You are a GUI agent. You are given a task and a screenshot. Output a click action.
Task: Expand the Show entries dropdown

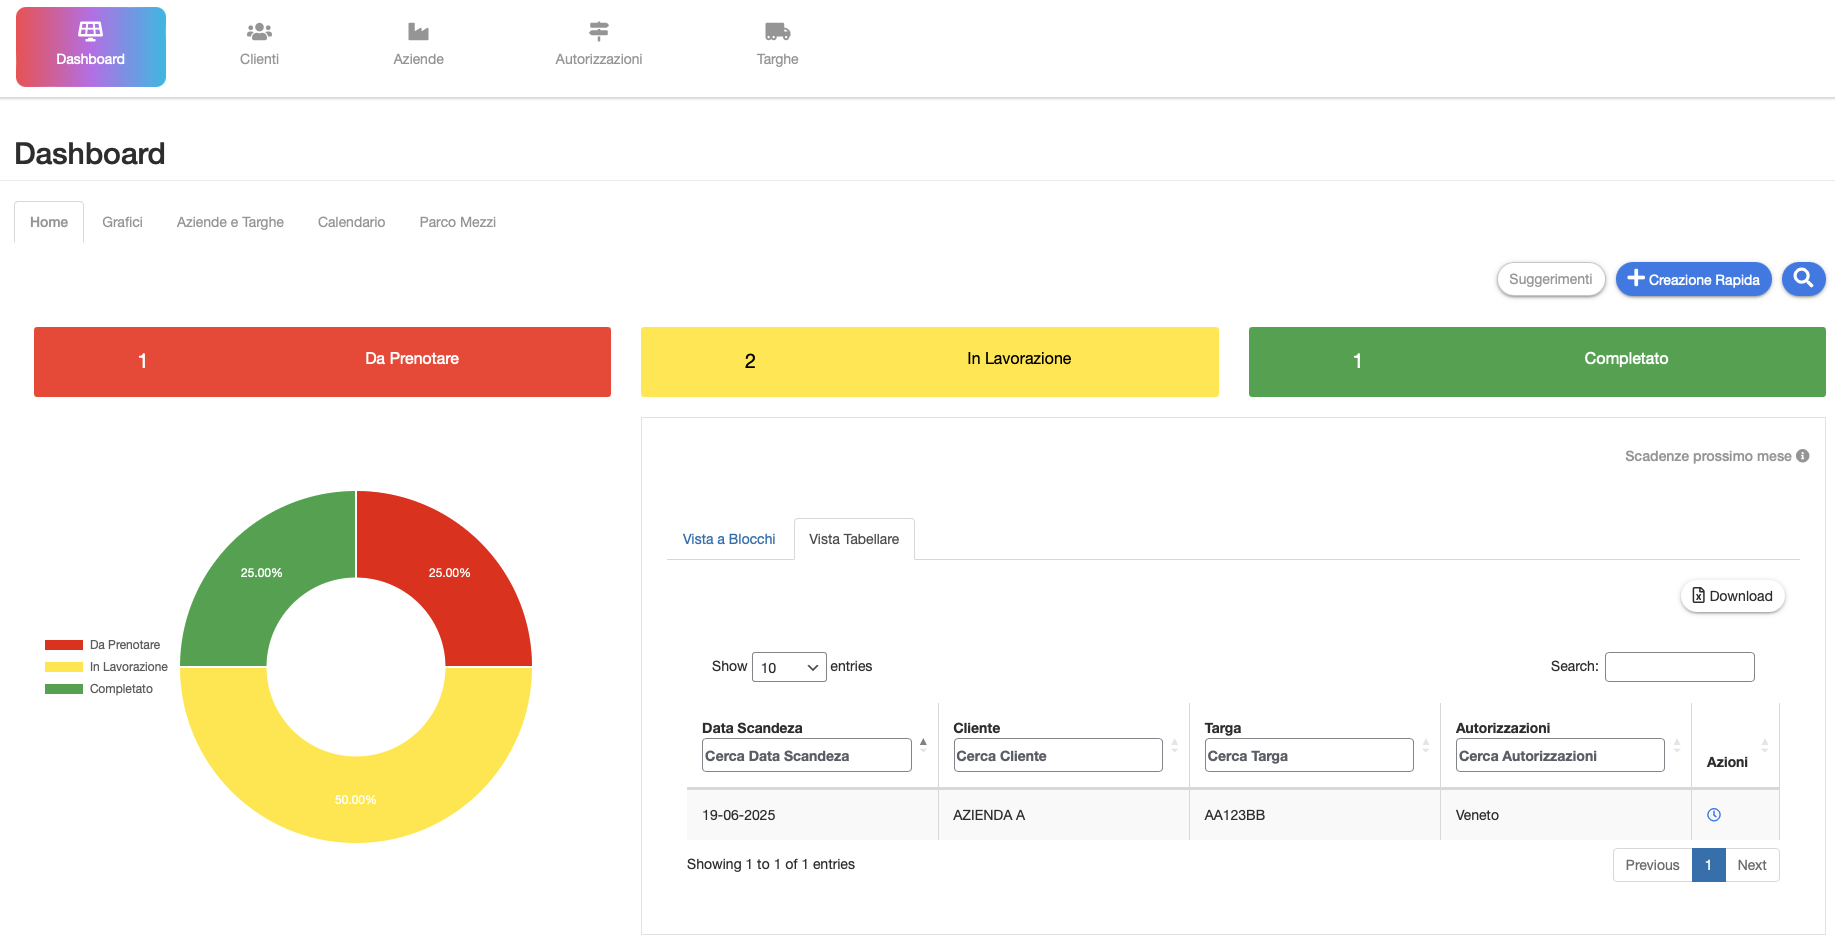788,667
